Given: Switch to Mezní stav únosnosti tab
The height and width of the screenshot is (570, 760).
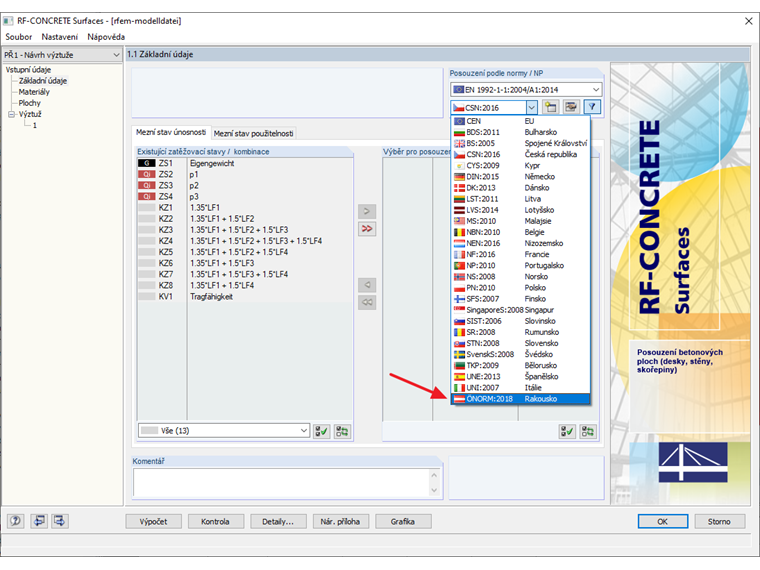Looking at the screenshot, I should coord(171,132).
